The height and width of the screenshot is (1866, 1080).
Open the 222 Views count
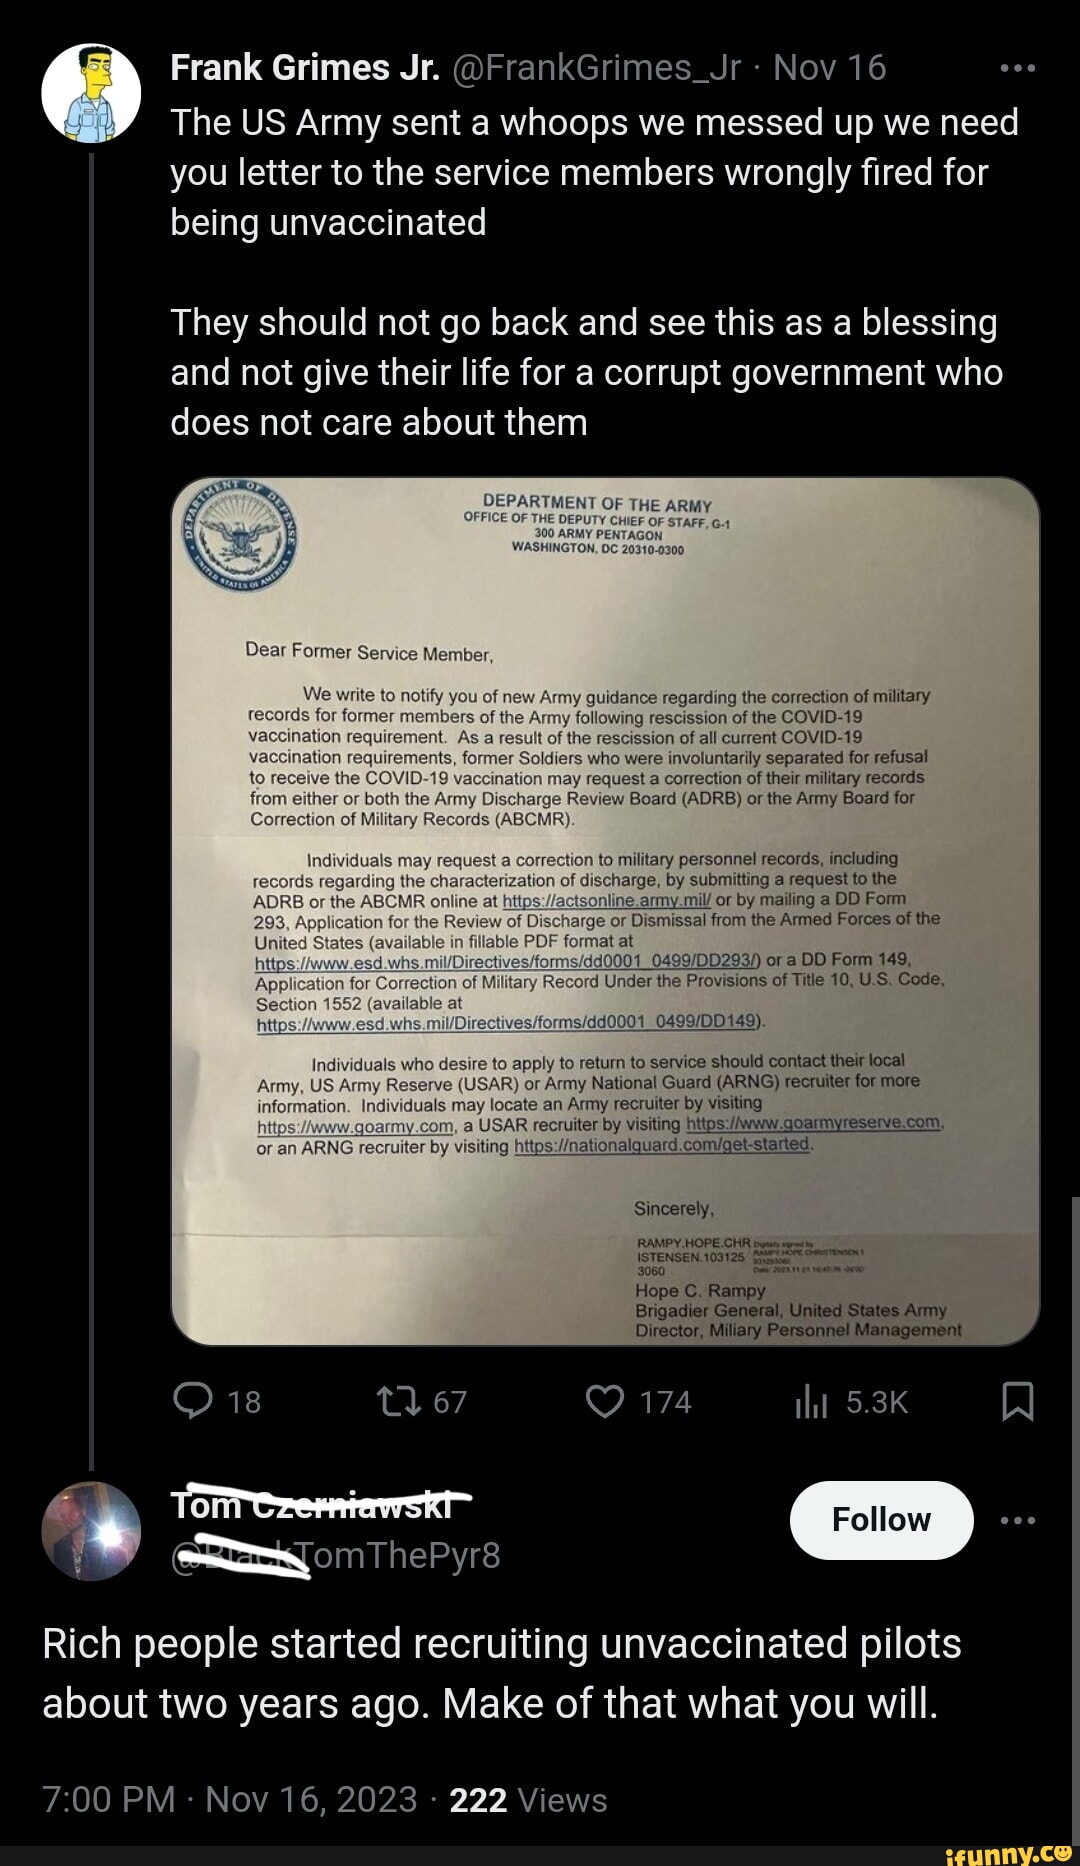point(528,1799)
